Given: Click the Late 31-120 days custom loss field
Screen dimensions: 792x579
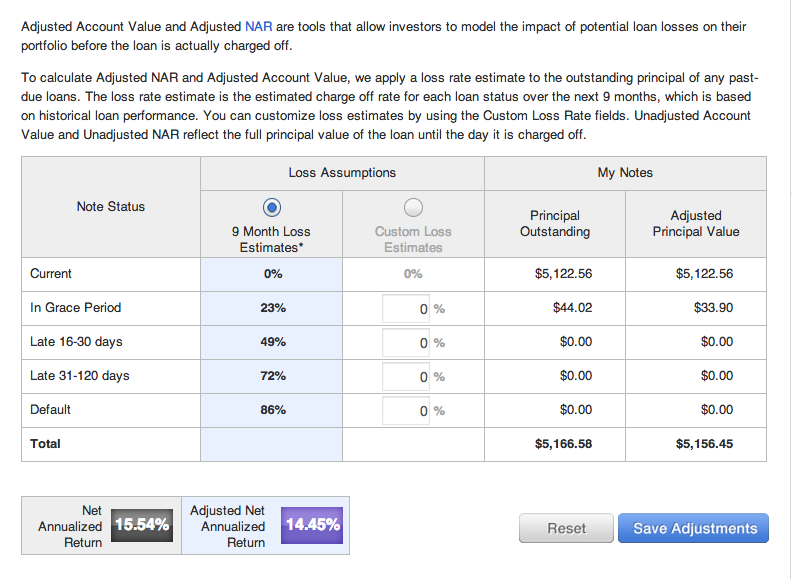Looking at the screenshot, I should (406, 376).
